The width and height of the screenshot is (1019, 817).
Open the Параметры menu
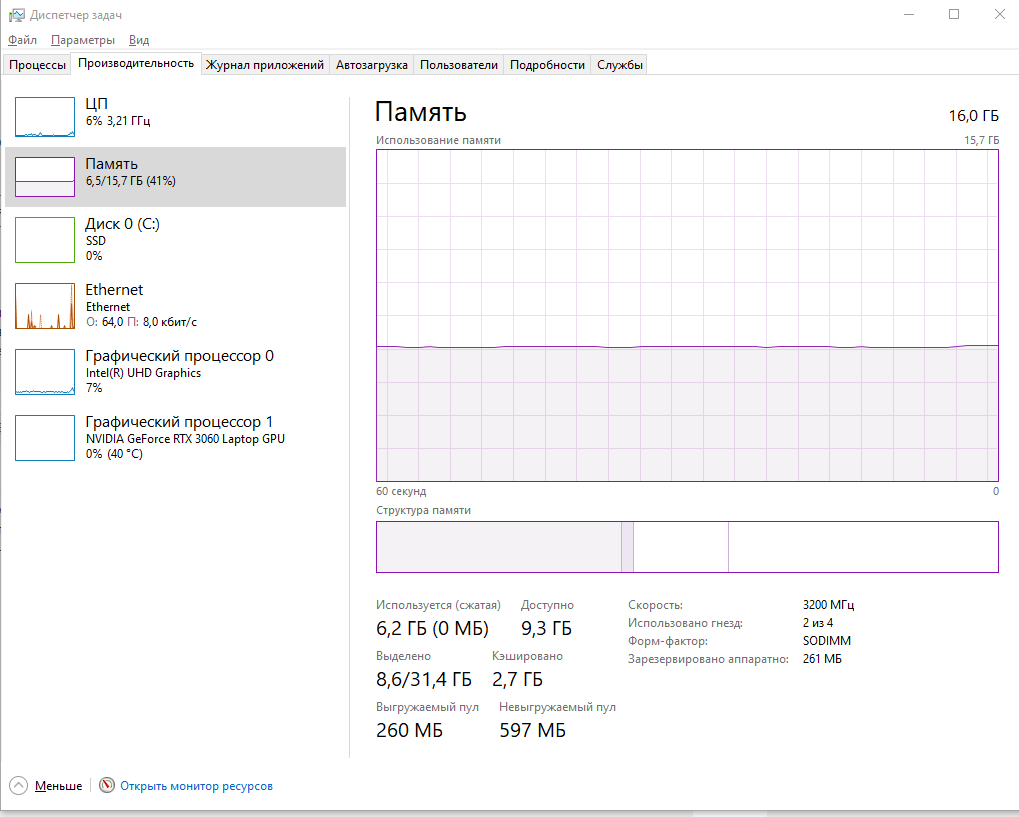pos(83,40)
